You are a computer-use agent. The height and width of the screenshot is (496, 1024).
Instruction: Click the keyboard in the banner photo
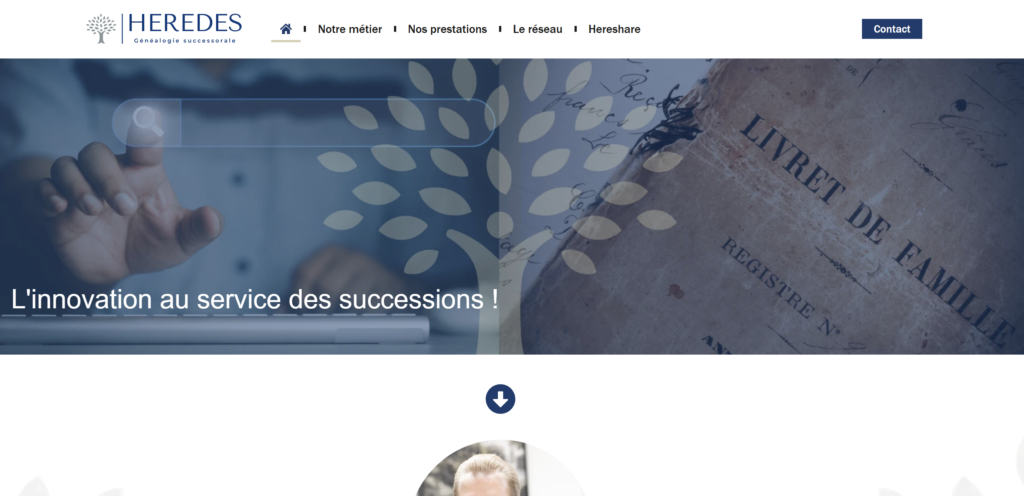tap(214, 328)
